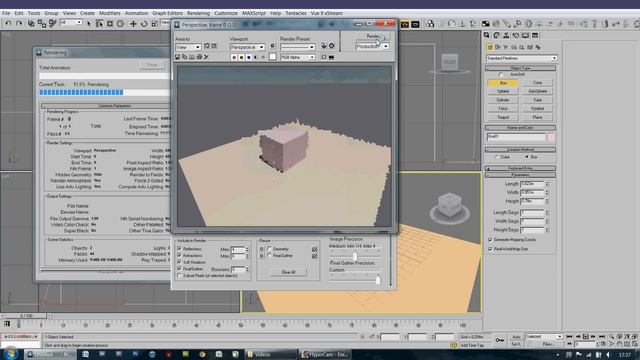Select the Select and Move tool
The image size is (640, 360).
tap(133, 24)
